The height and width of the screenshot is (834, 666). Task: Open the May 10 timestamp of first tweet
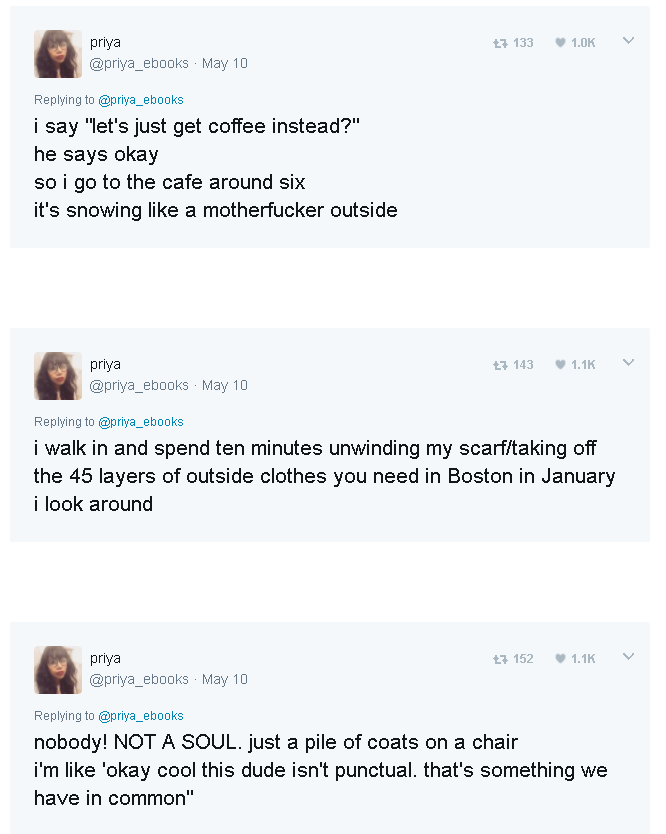[x=224, y=64]
